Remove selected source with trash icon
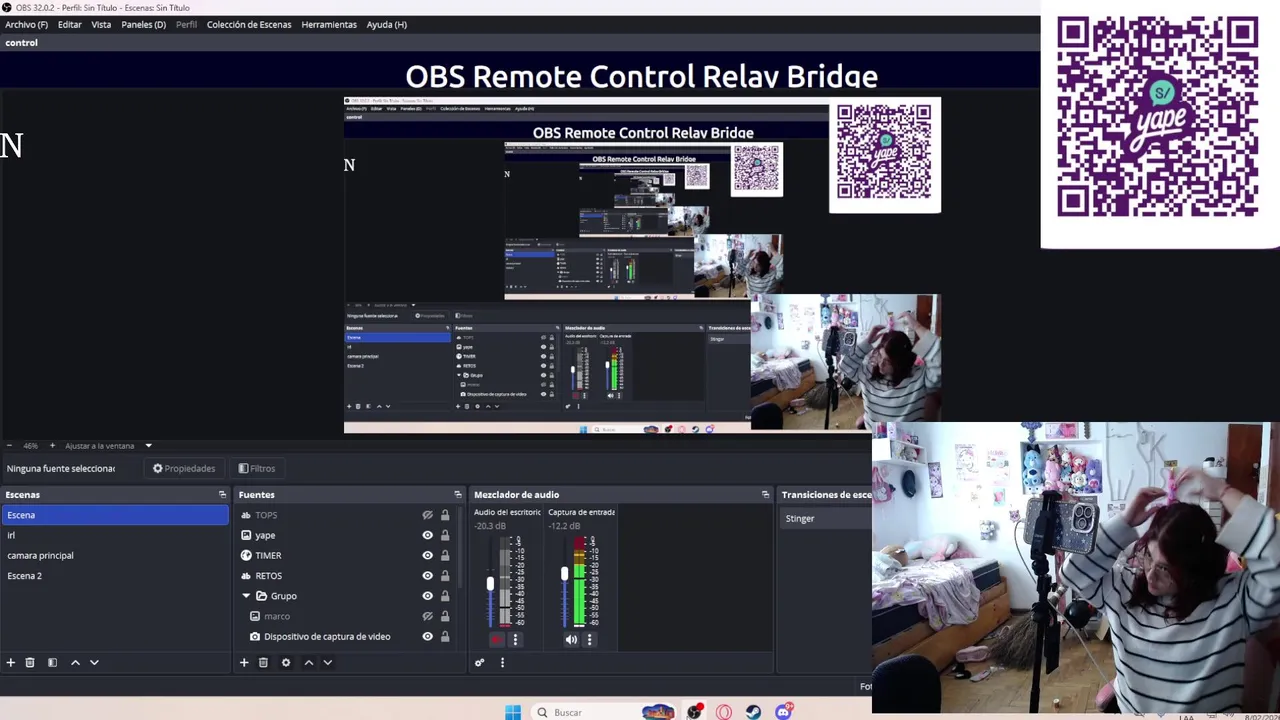The height and width of the screenshot is (720, 1280). click(x=263, y=662)
